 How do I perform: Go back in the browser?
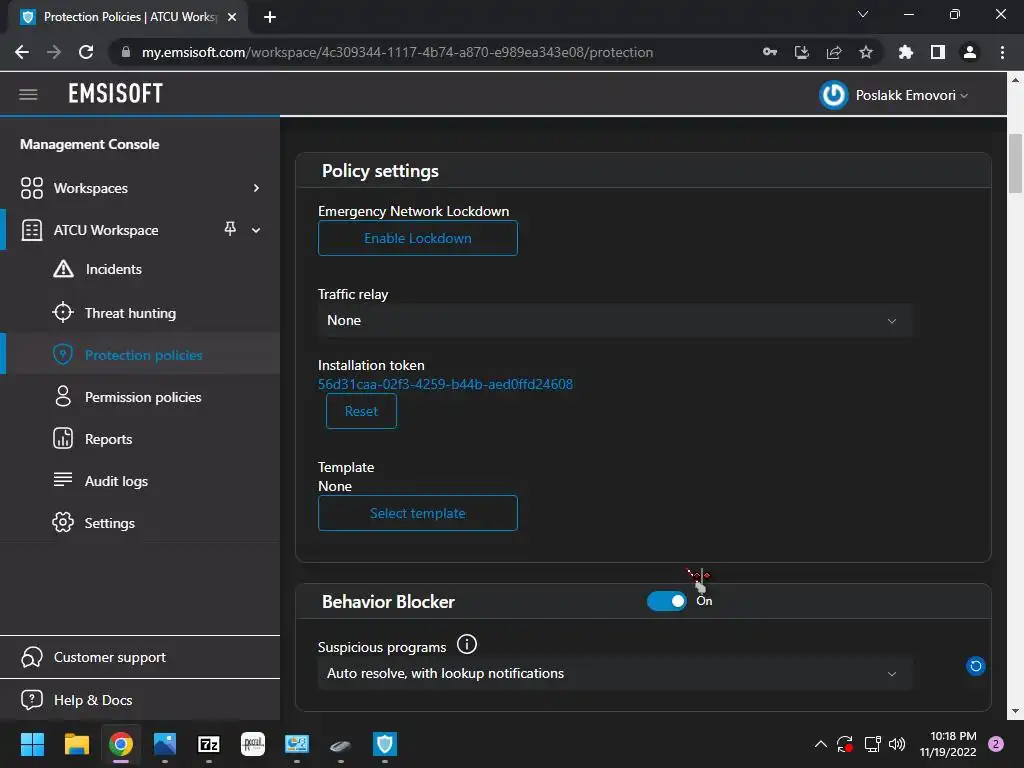22,52
